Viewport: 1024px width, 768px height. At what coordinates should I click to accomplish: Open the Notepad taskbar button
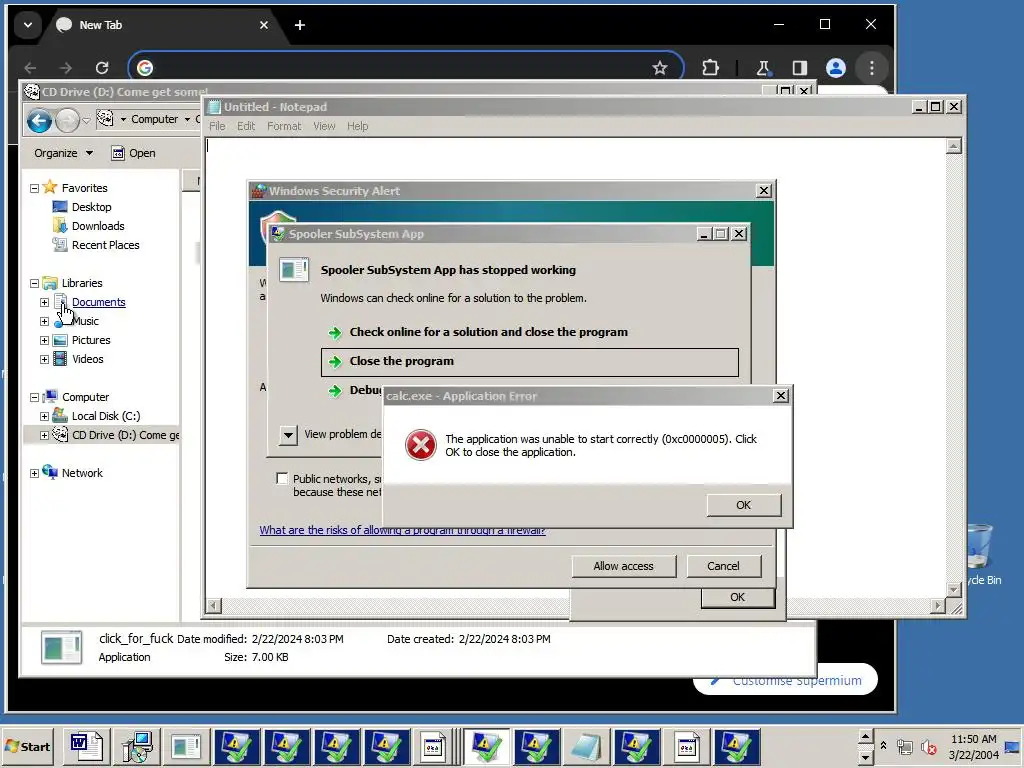pyautogui.click(x=586, y=746)
